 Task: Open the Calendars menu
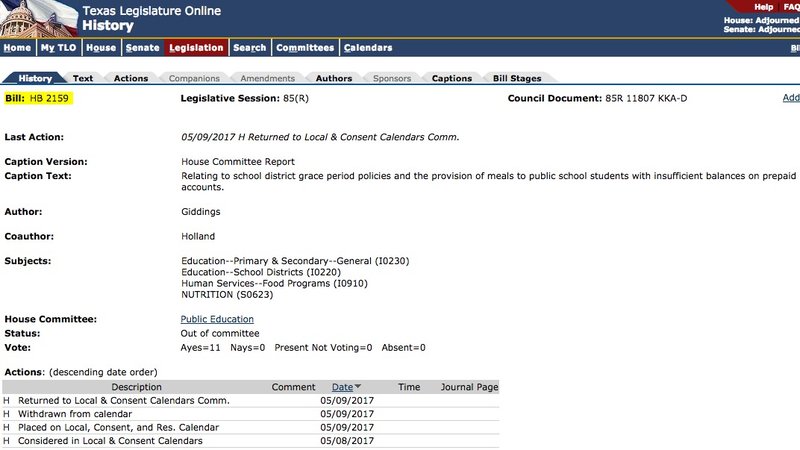pyautogui.click(x=367, y=48)
